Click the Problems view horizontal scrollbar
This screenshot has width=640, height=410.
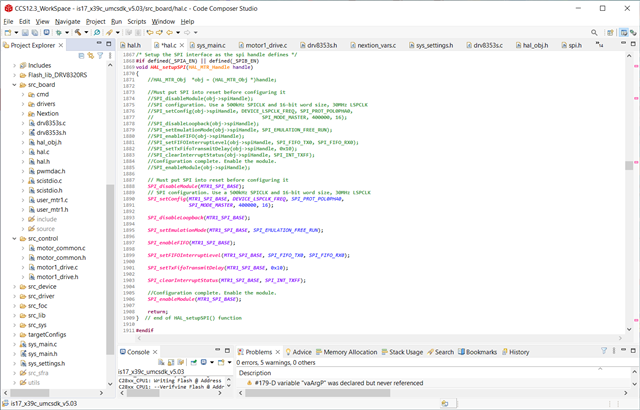(x=318, y=393)
